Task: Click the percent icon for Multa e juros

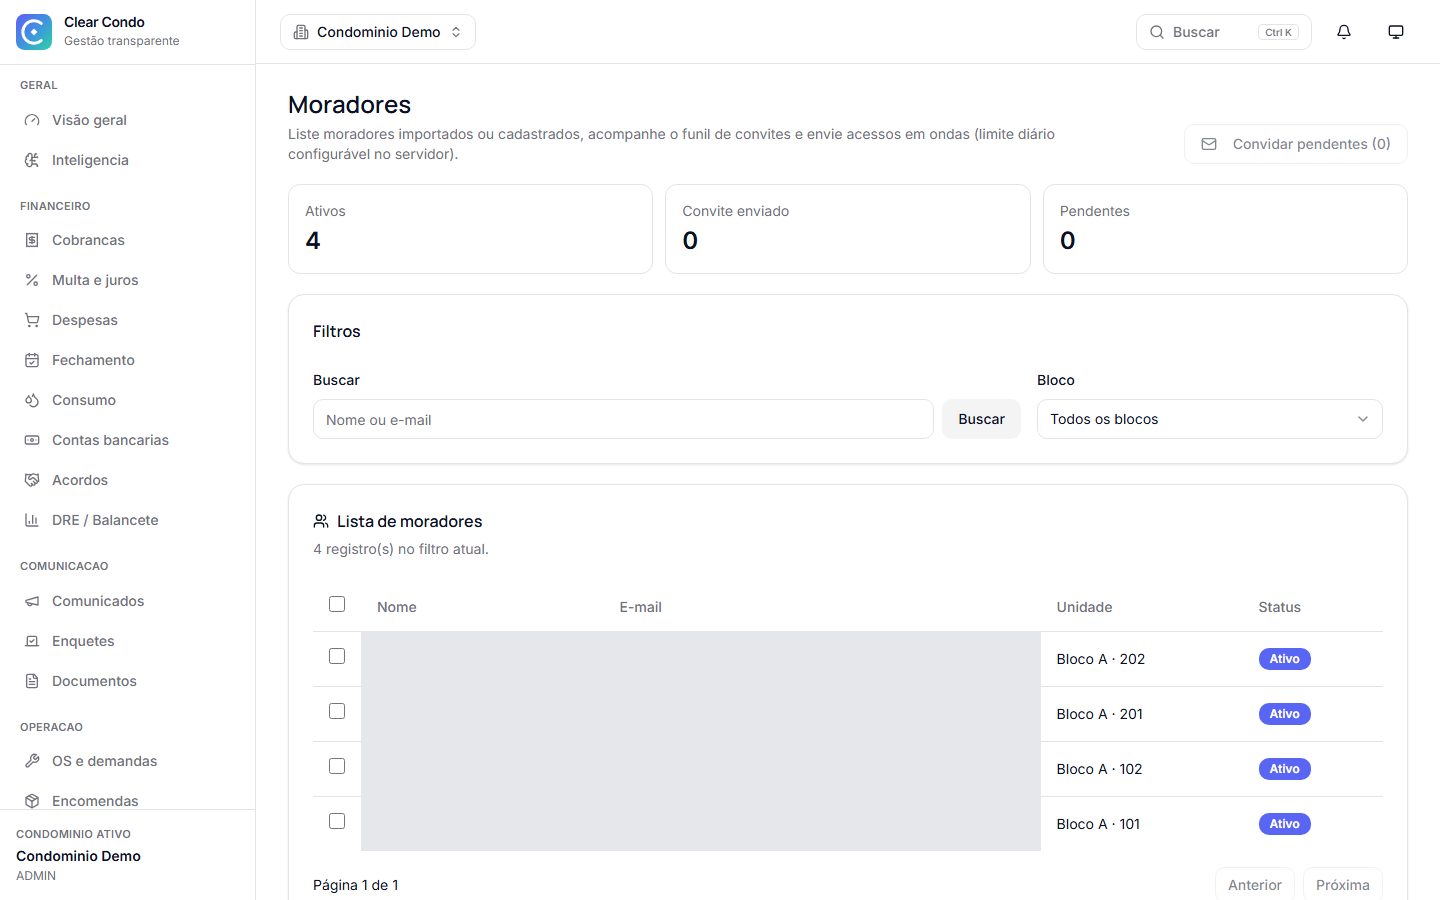Action: [x=32, y=280]
